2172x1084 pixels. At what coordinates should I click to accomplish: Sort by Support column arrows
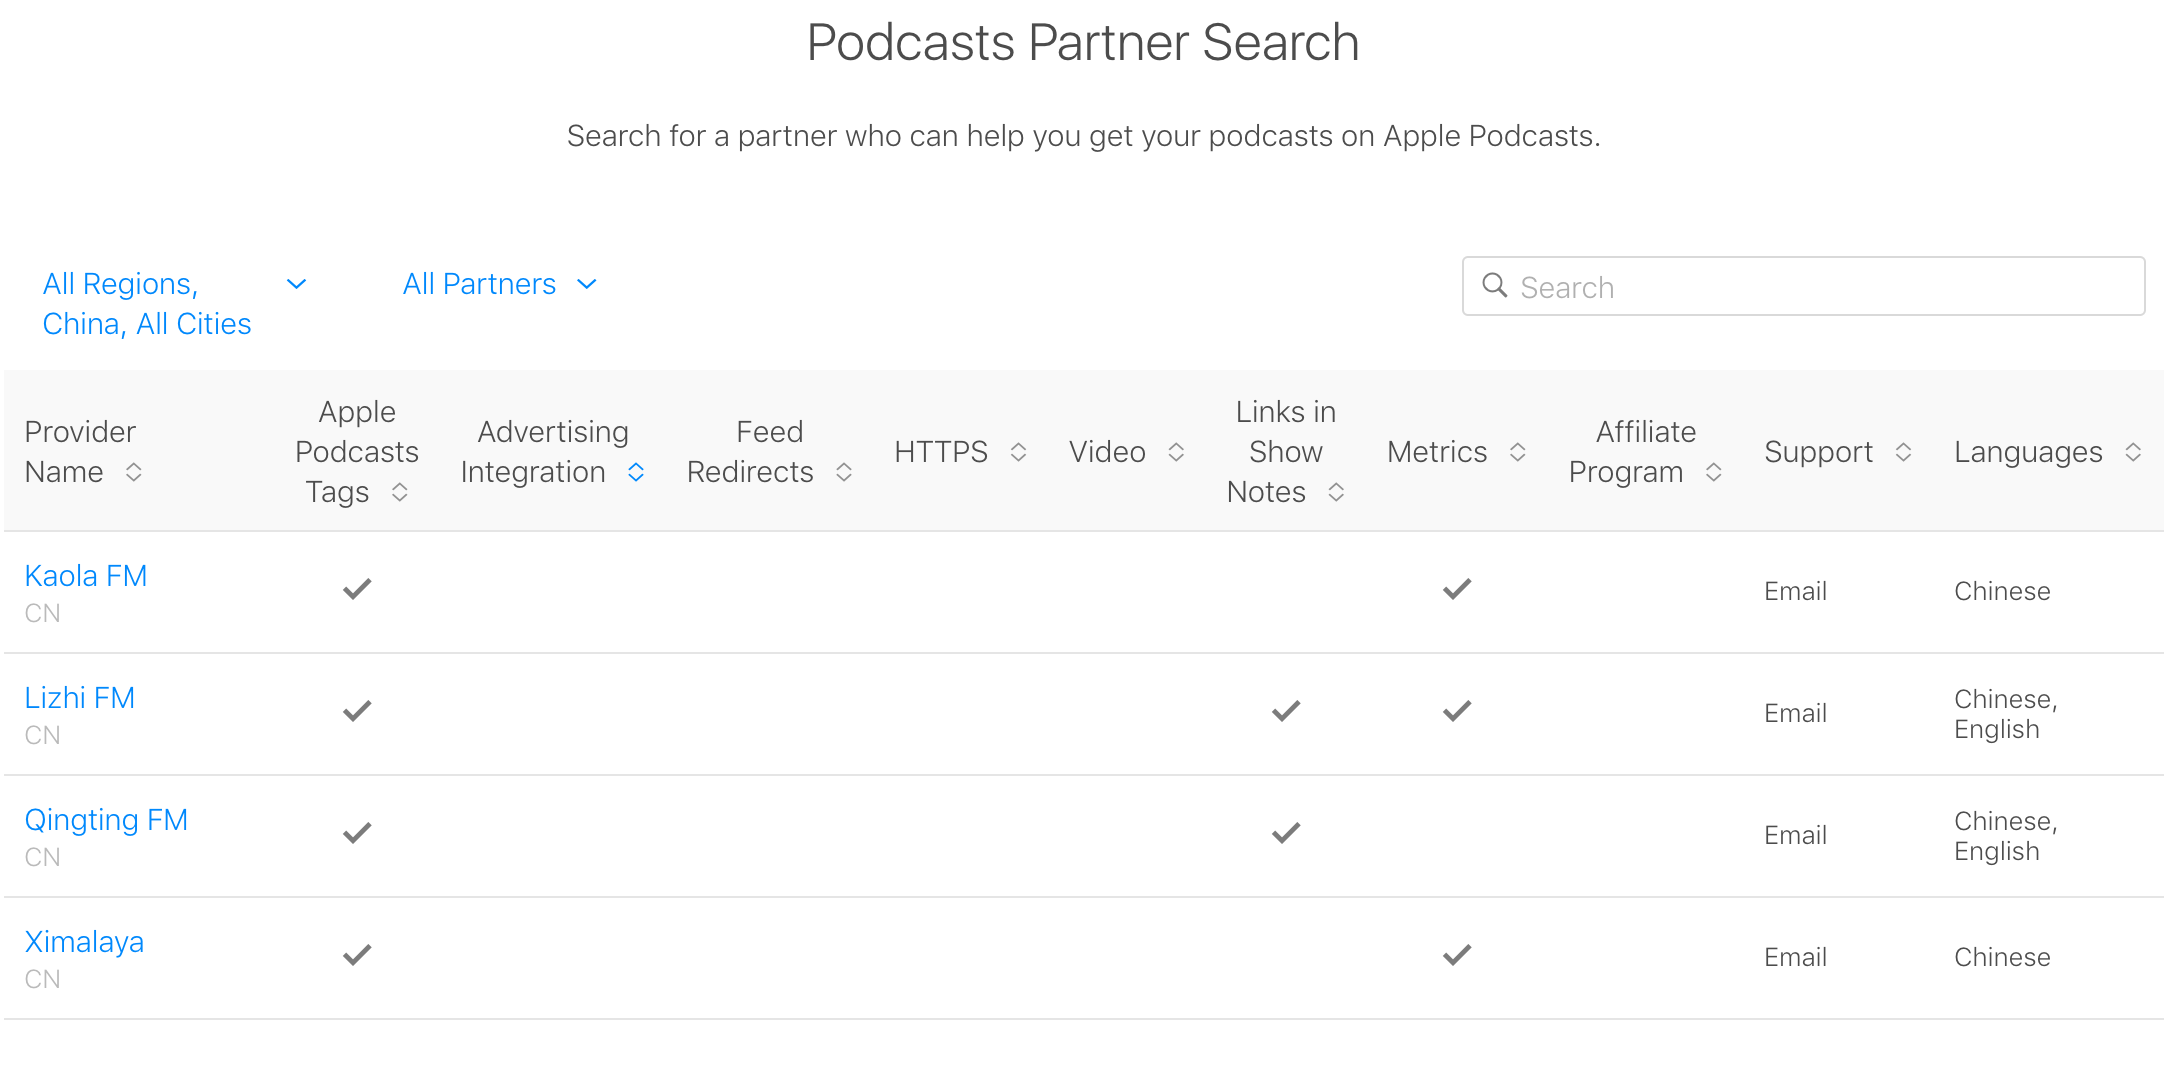[x=1903, y=452]
